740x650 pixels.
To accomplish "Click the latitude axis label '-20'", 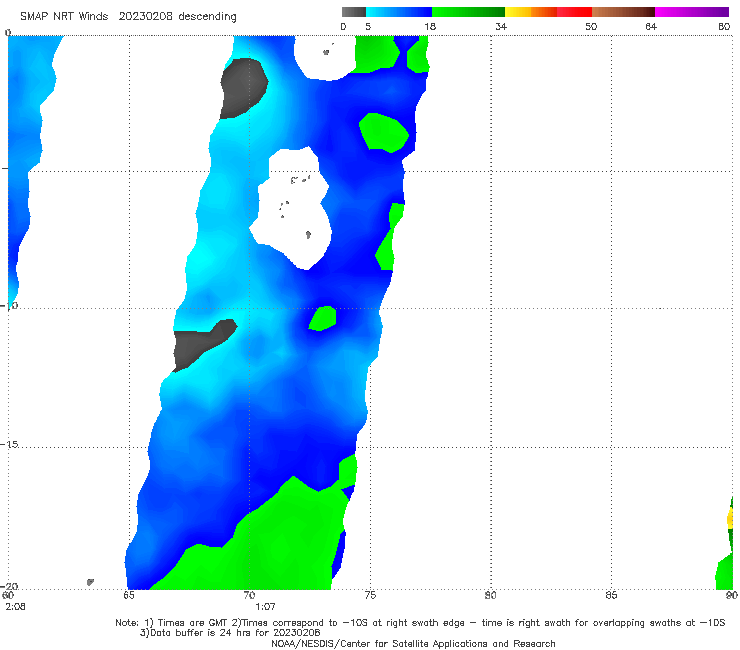I will [x=10, y=586].
